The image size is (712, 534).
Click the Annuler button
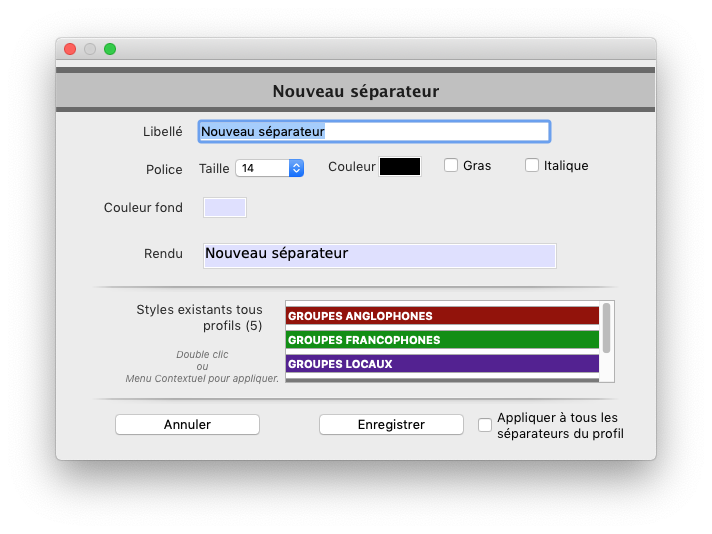coord(188,425)
